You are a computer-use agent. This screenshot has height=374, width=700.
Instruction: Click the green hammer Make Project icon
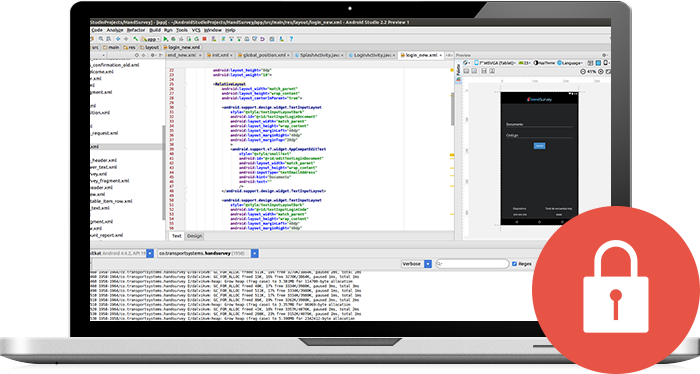tap(136, 39)
